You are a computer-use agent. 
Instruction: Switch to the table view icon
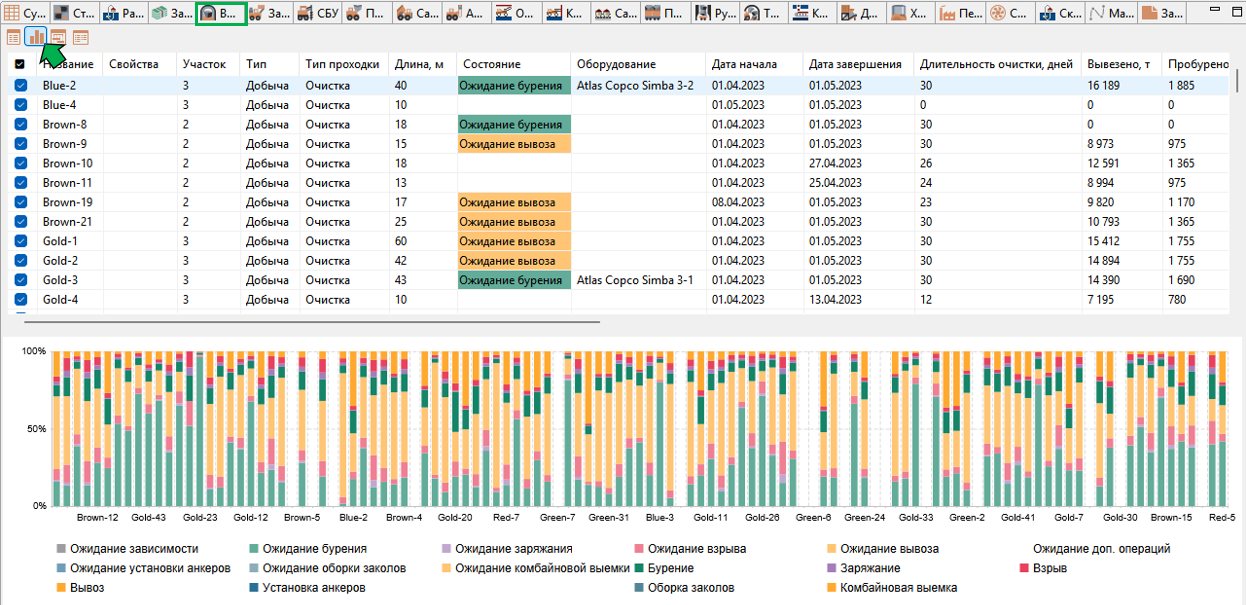coord(14,38)
